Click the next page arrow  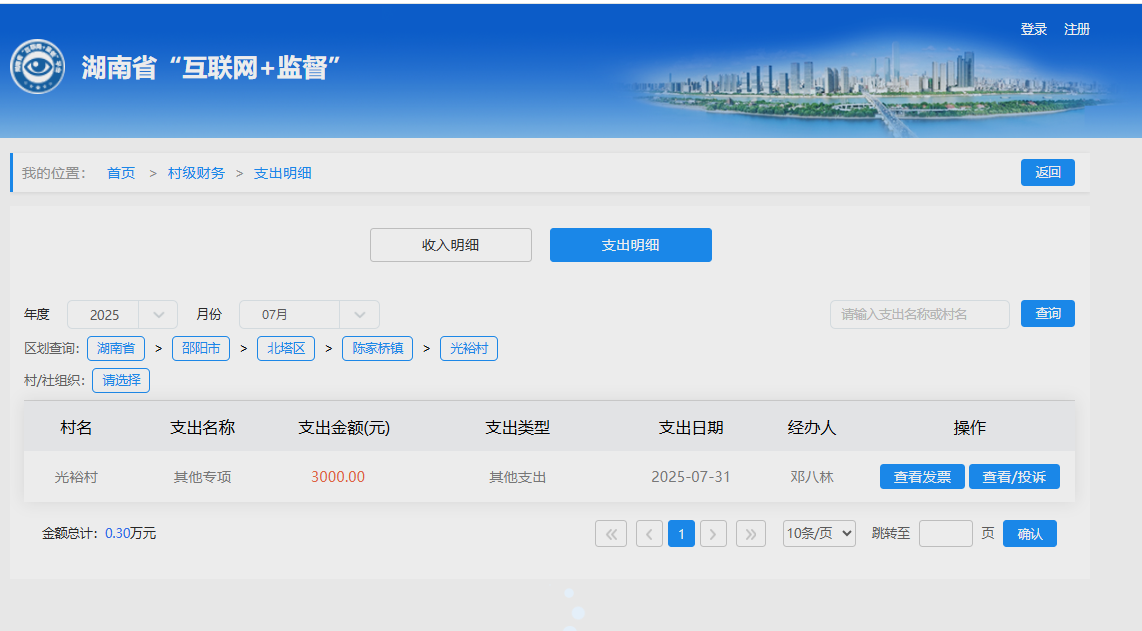713,534
